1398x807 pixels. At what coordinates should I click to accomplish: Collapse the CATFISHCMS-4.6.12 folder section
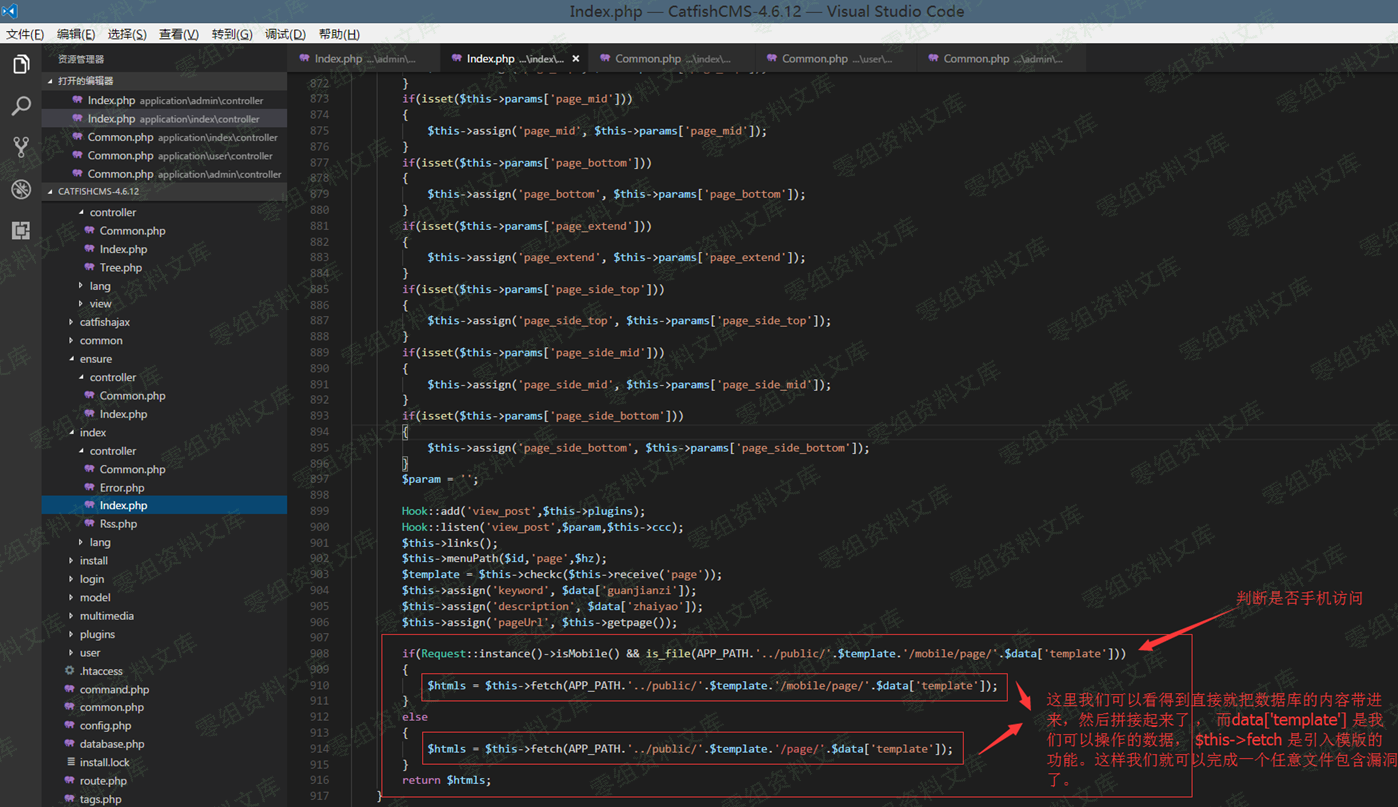pos(98,191)
